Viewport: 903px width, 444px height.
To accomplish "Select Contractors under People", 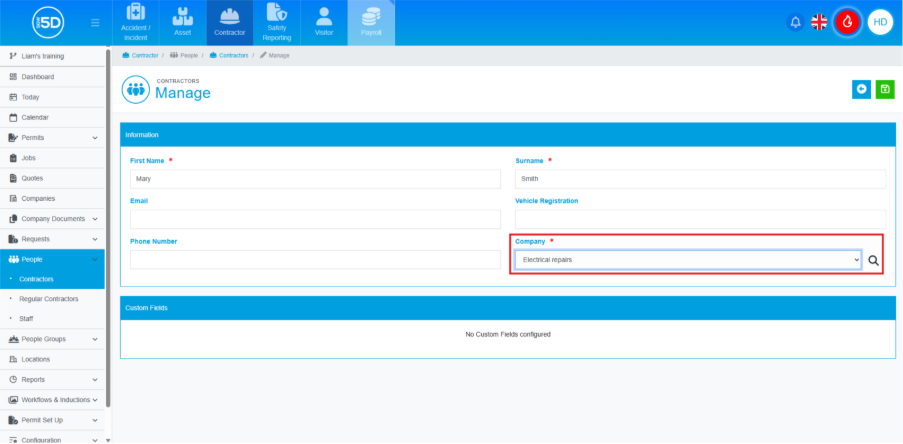I will 52,279.
